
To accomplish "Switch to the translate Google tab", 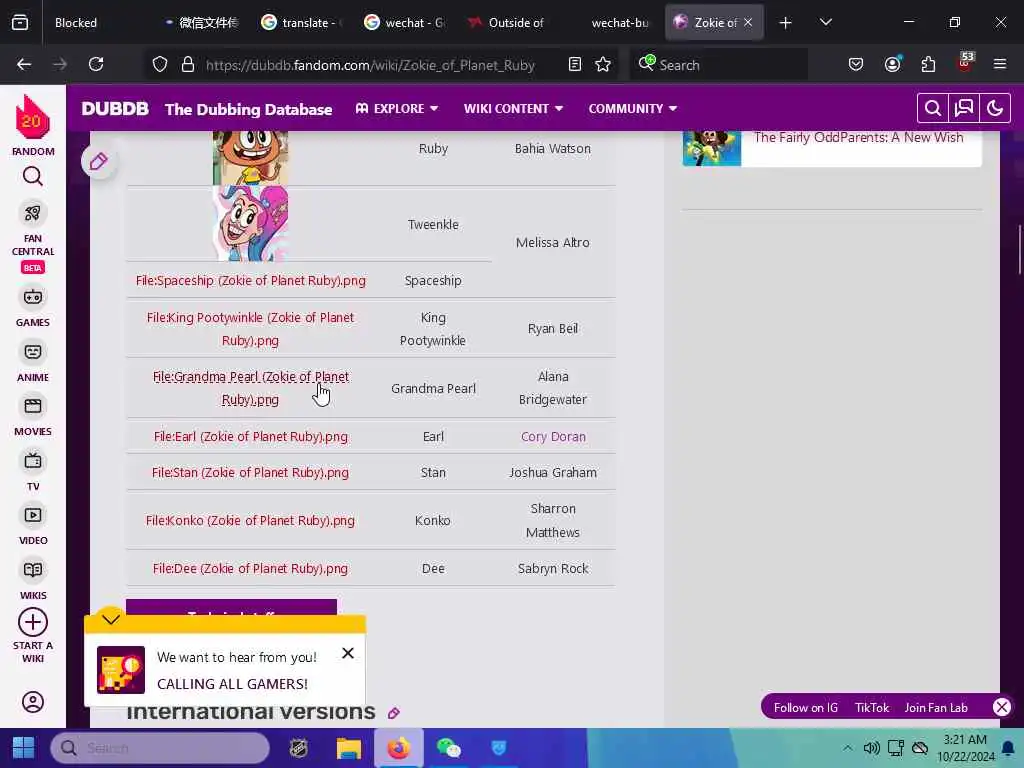I will coord(302,22).
